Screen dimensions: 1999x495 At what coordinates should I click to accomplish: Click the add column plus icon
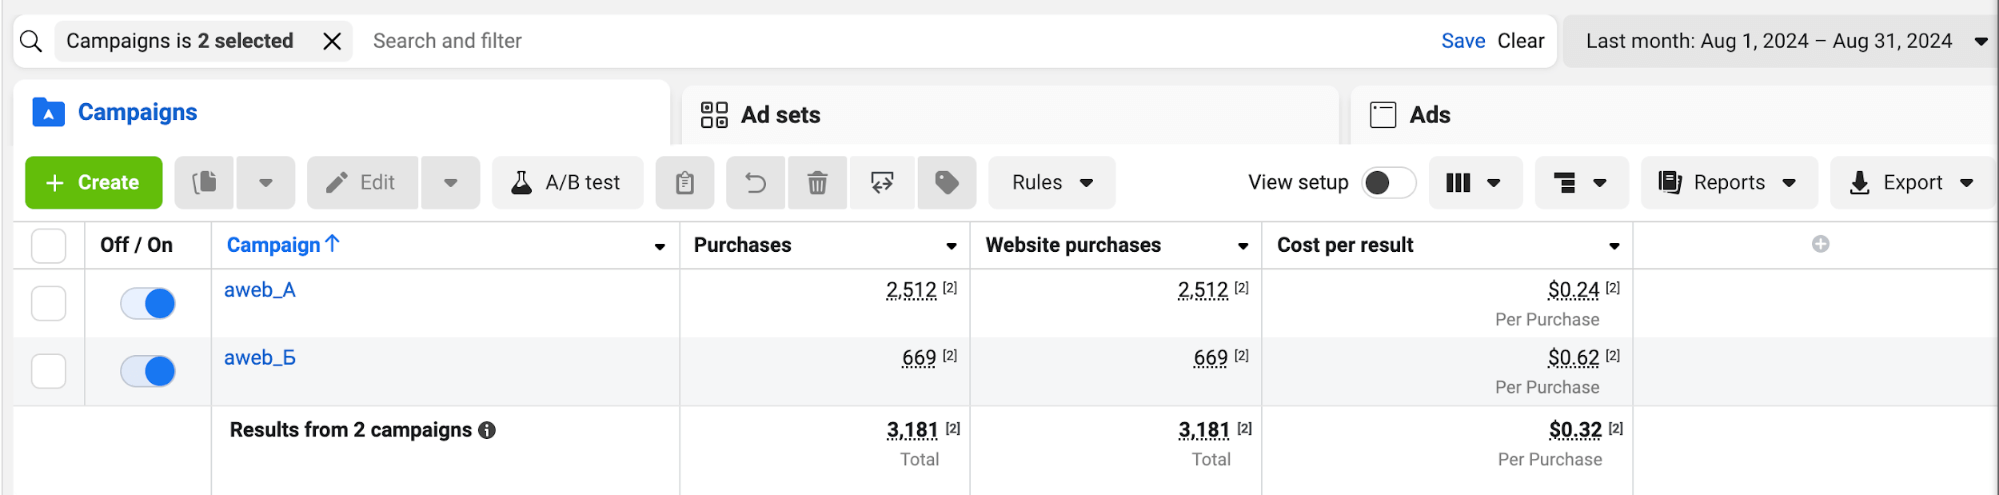pyautogui.click(x=1820, y=244)
